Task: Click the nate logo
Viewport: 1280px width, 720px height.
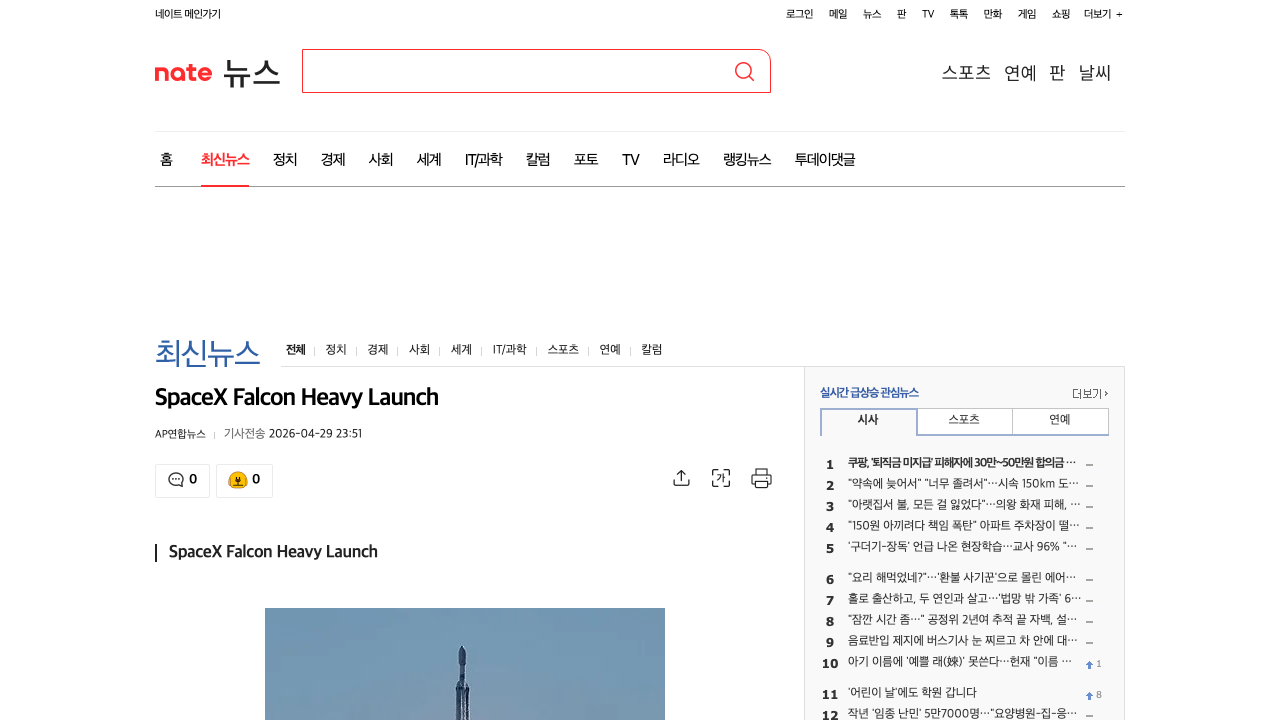Action: pyautogui.click(x=183, y=72)
